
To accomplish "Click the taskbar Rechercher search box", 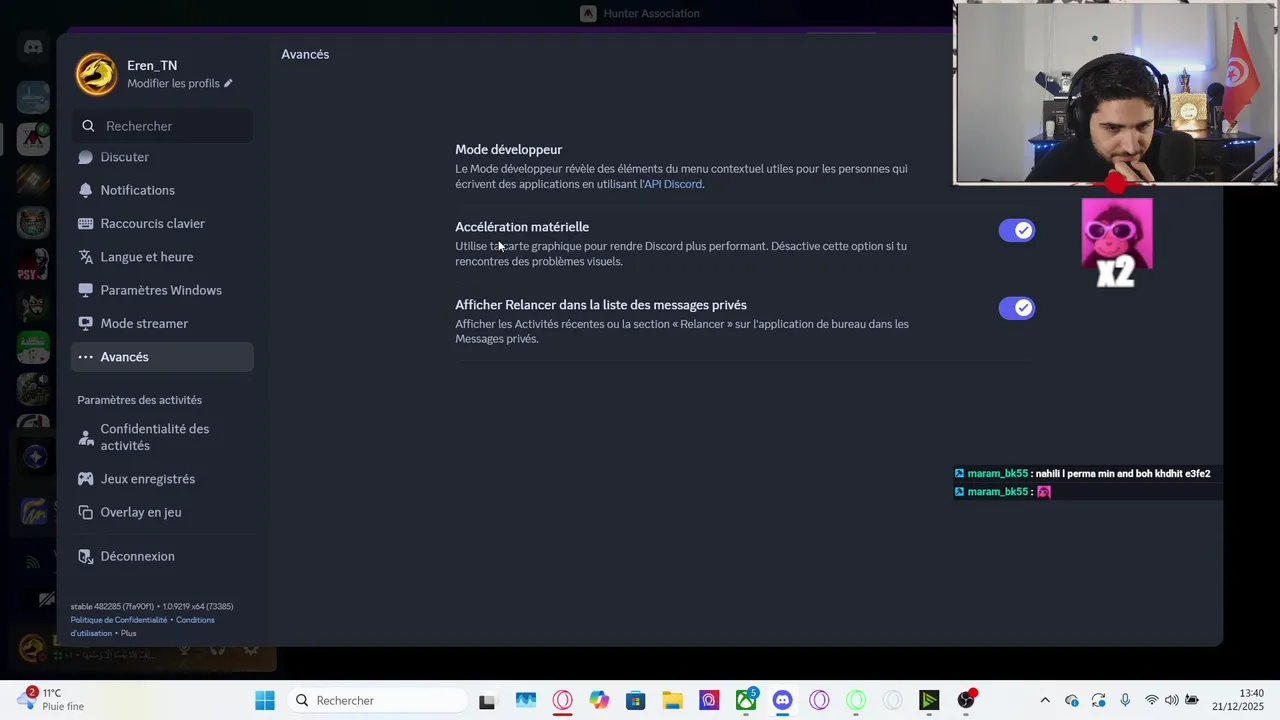I will tap(375, 700).
